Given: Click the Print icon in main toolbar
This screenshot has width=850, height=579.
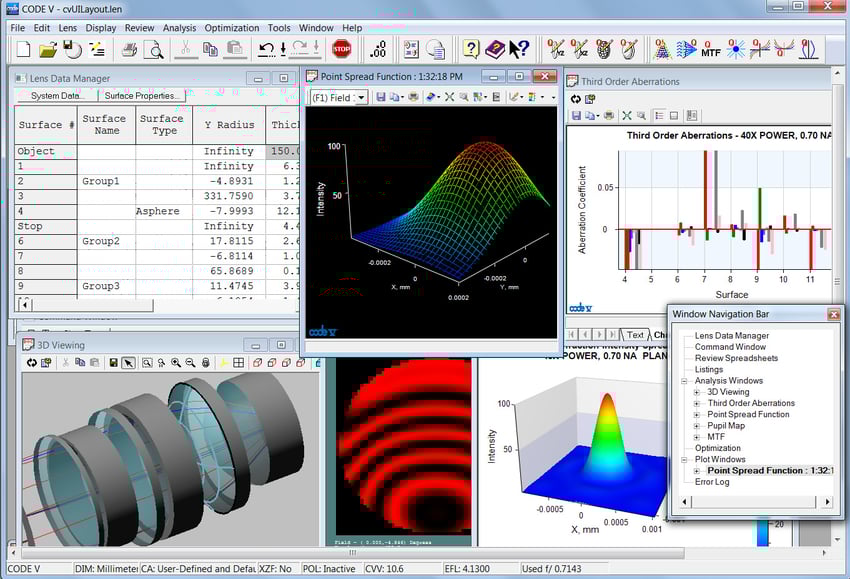Looking at the screenshot, I should point(130,49).
